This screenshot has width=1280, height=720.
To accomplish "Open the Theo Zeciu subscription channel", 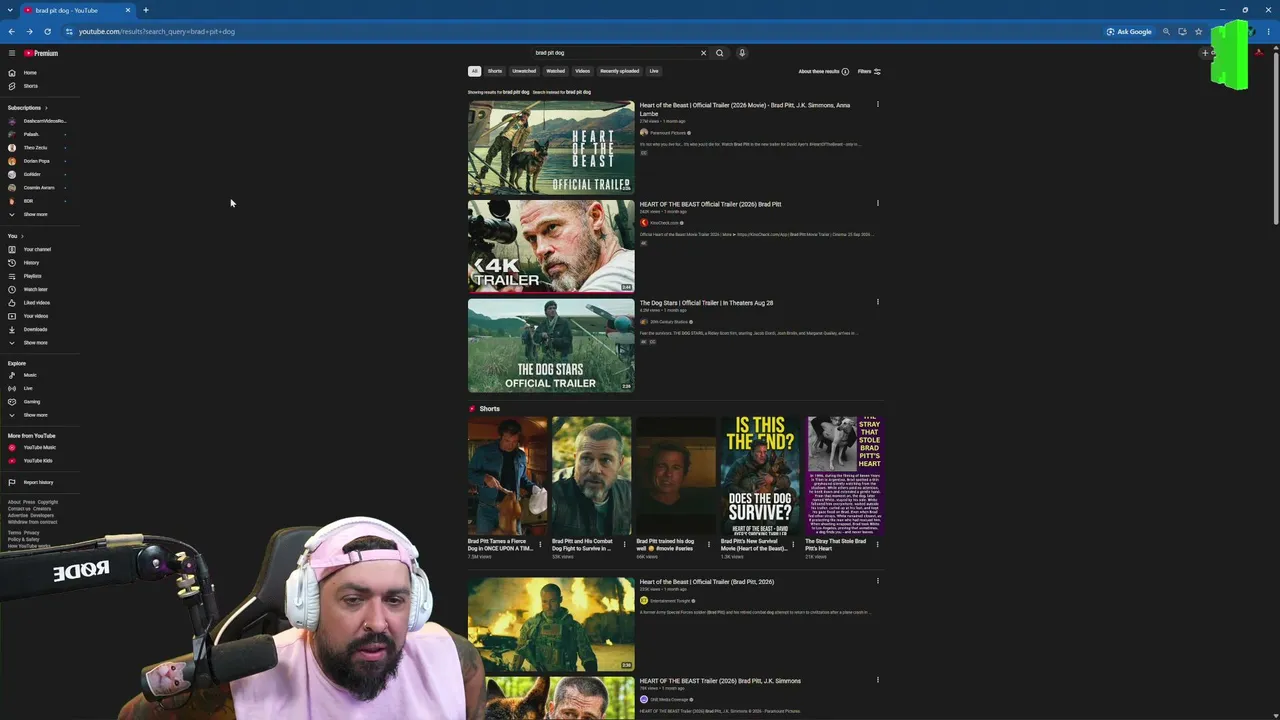I will (x=35, y=148).
